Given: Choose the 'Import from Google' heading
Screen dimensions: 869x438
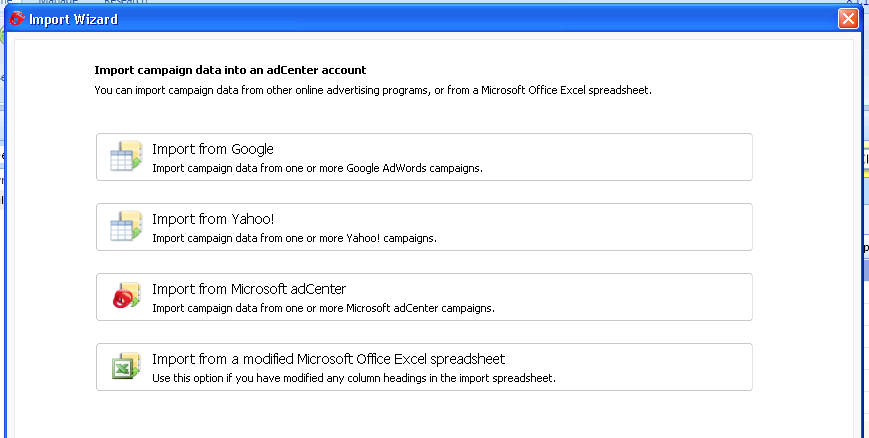Looking at the screenshot, I should (x=213, y=149).
